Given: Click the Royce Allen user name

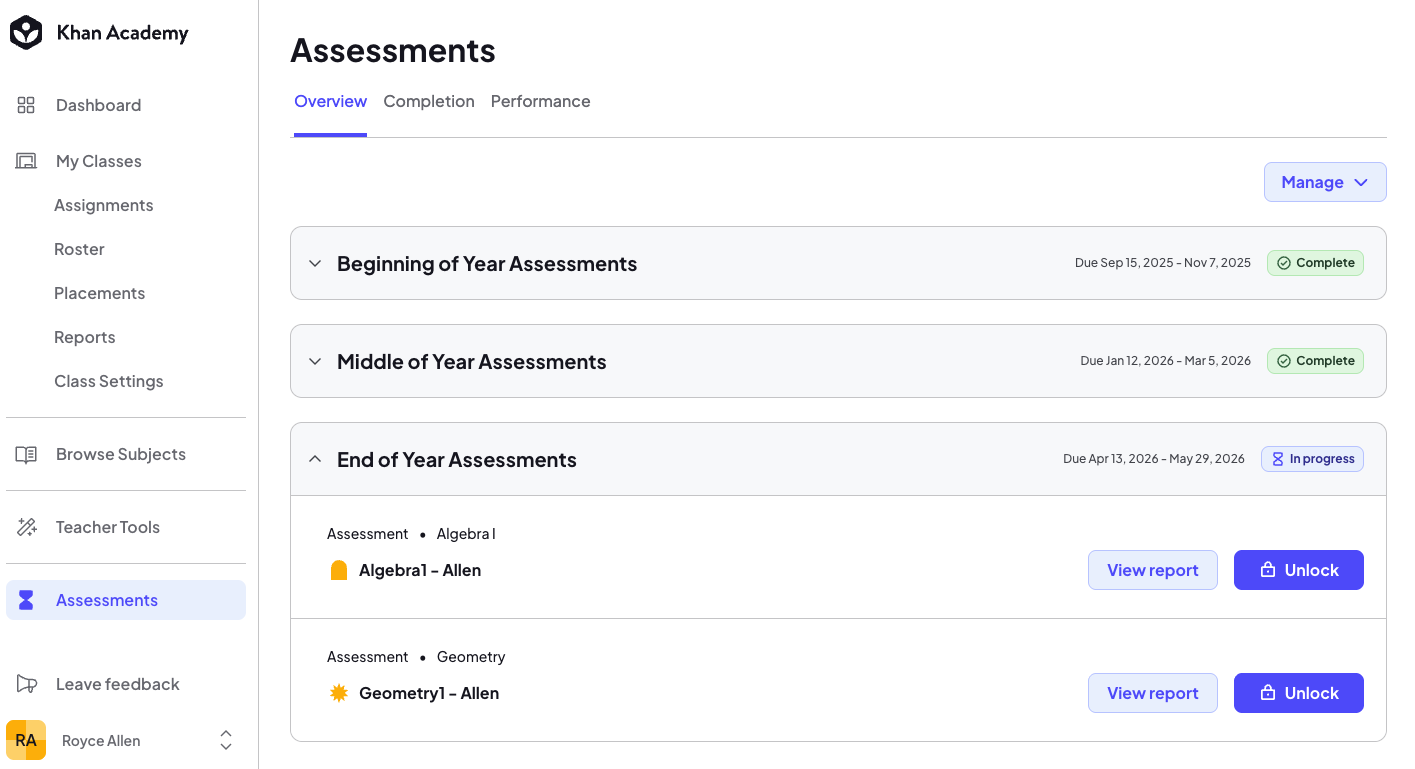Looking at the screenshot, I should [101, 741].
